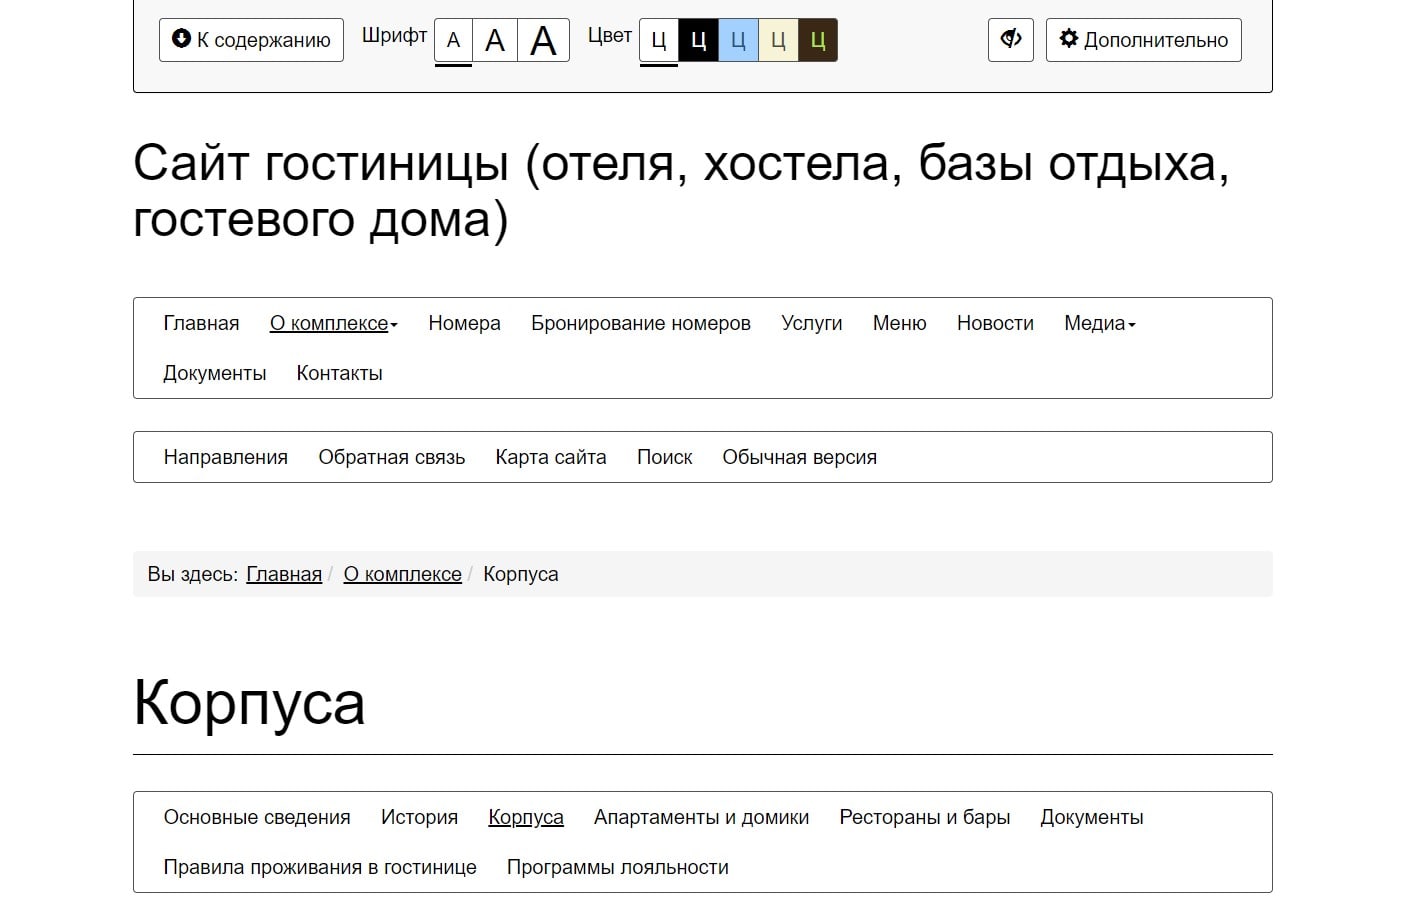Select the small font size A
This screenshot has width=1407, height=913.
click(x=453, y=41)
